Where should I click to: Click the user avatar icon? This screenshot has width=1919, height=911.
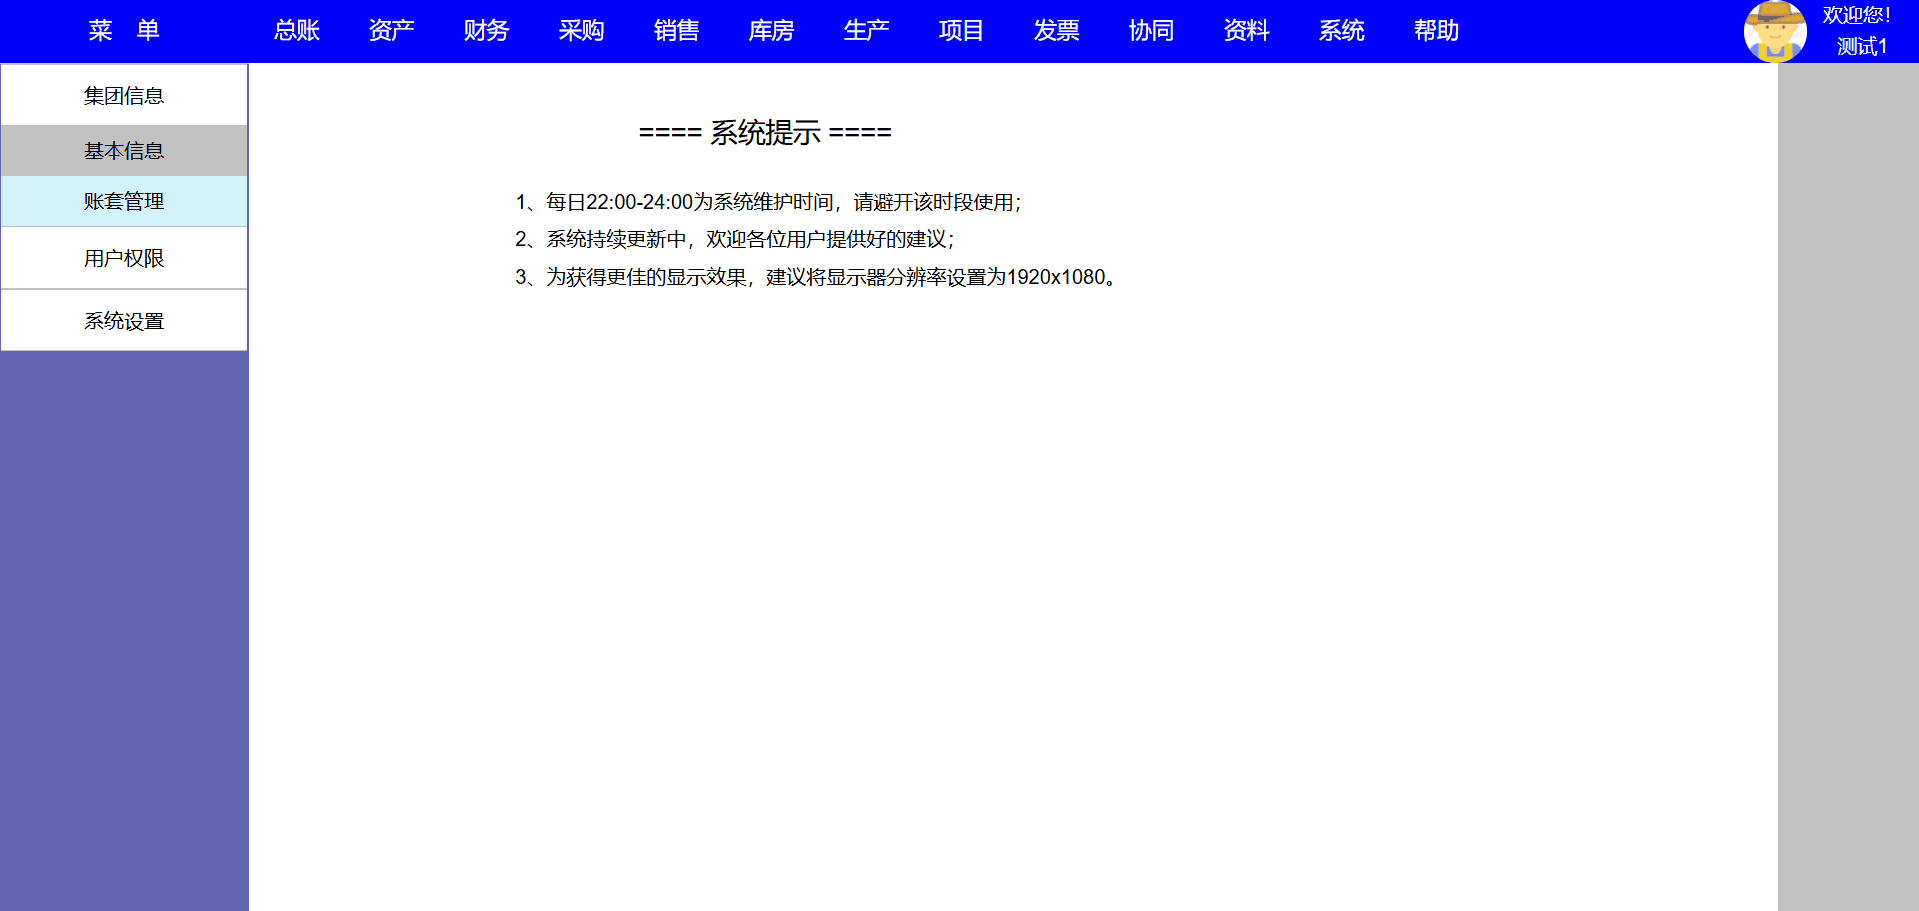(x=1774, y=31)
